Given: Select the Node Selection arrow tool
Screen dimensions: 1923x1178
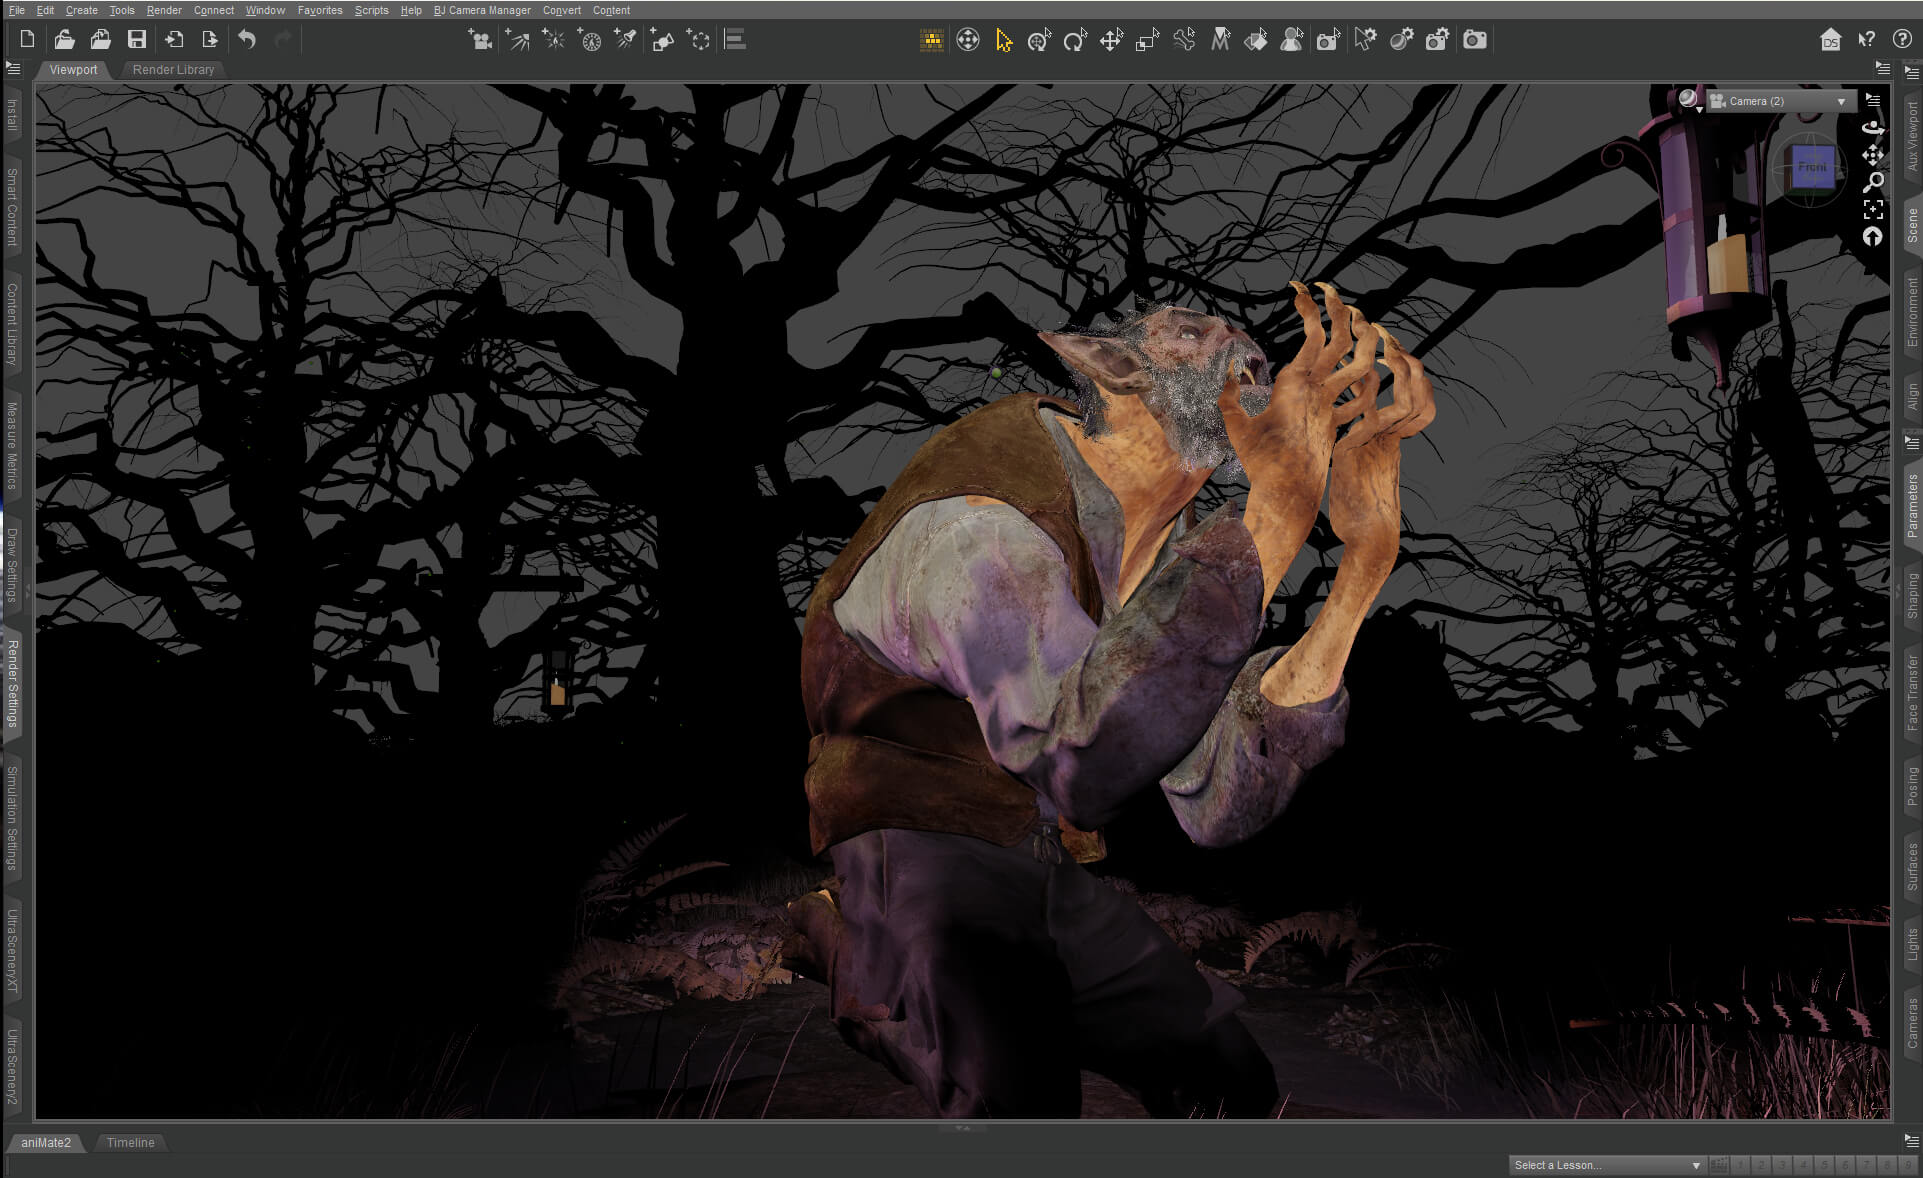Looking at the screenshot, I should pos(1004,40).
